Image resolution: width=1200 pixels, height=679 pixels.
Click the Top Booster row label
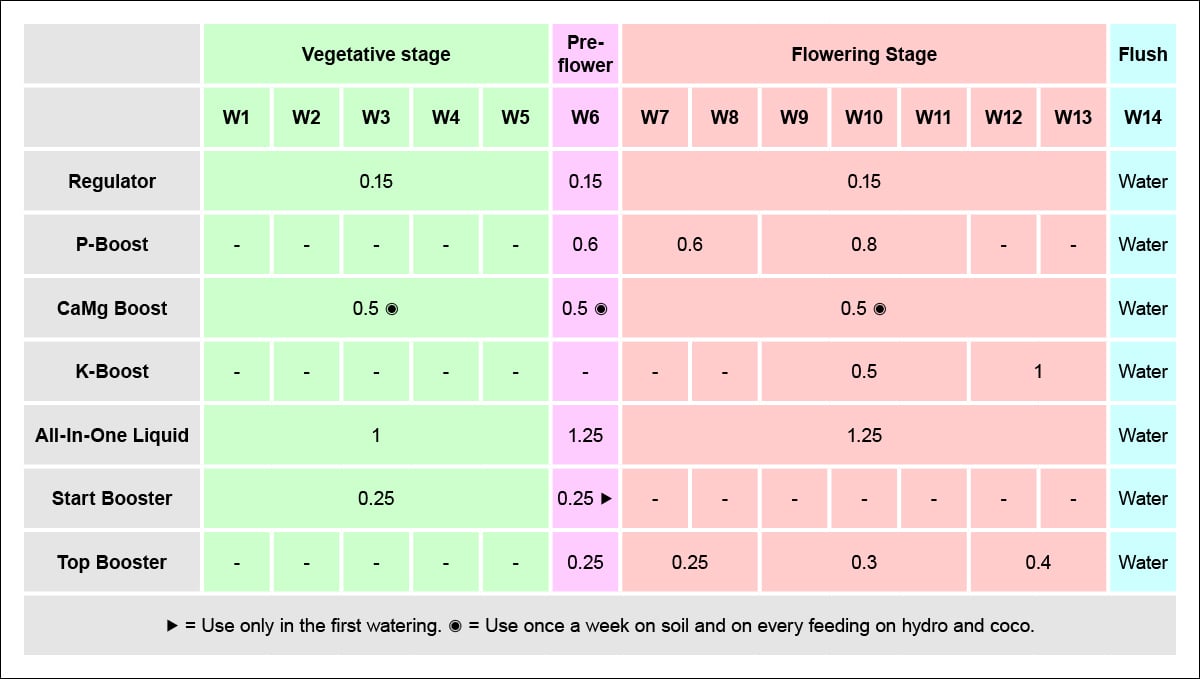(x=112, y=563)
